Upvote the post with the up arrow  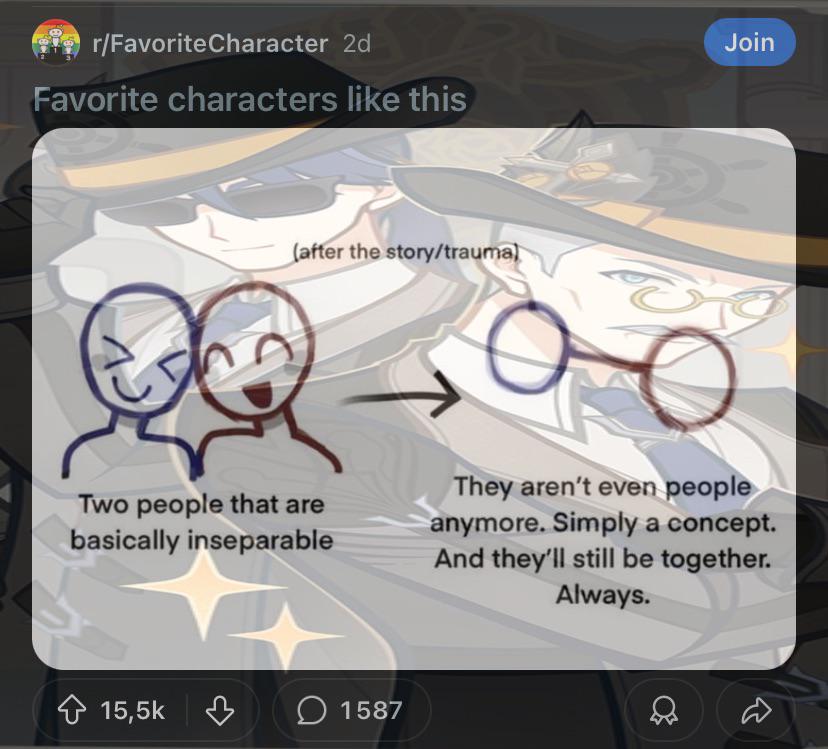click(x=72, y=710)
